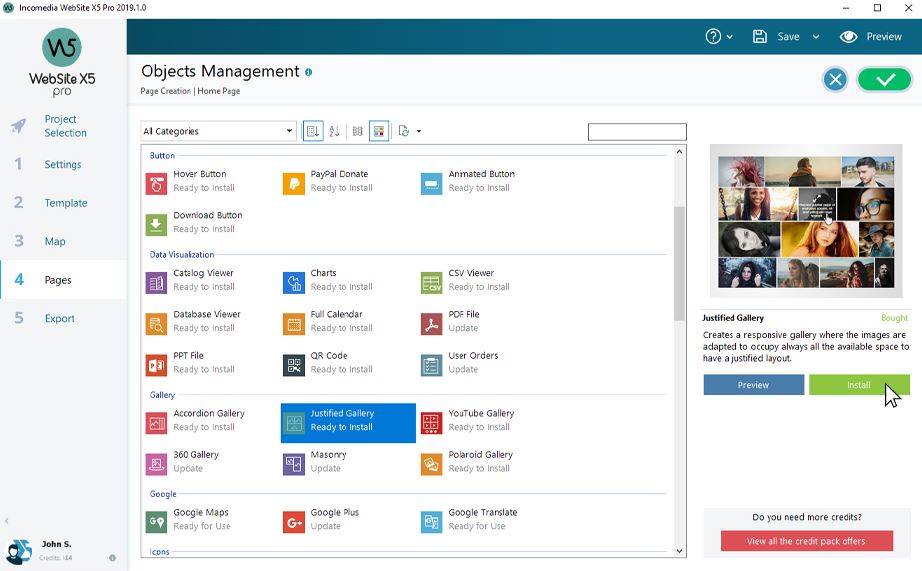Cancel with the blue X button

835,79
